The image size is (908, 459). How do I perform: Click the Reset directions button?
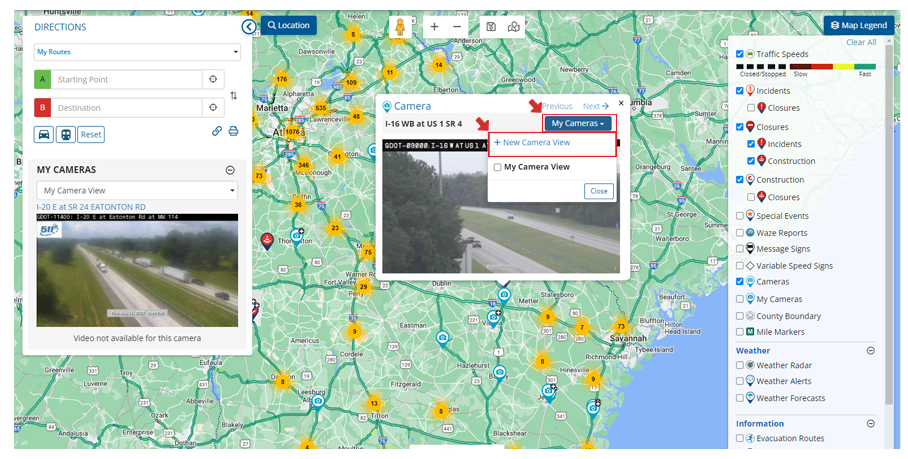coord(91,134)
